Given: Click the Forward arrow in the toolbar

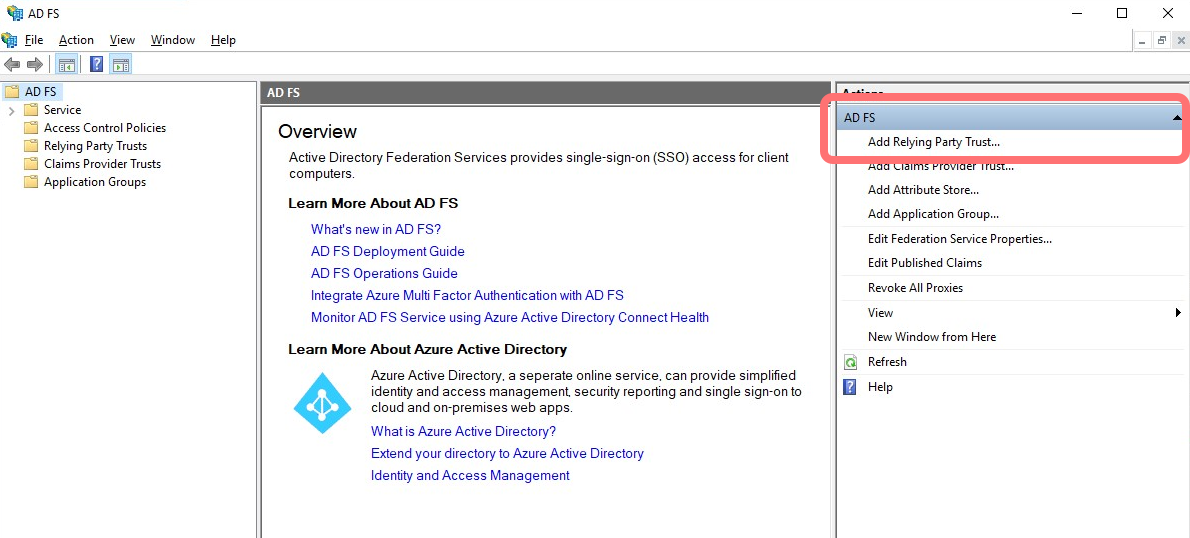Looking at the screenshot, I should click(35, 65).
